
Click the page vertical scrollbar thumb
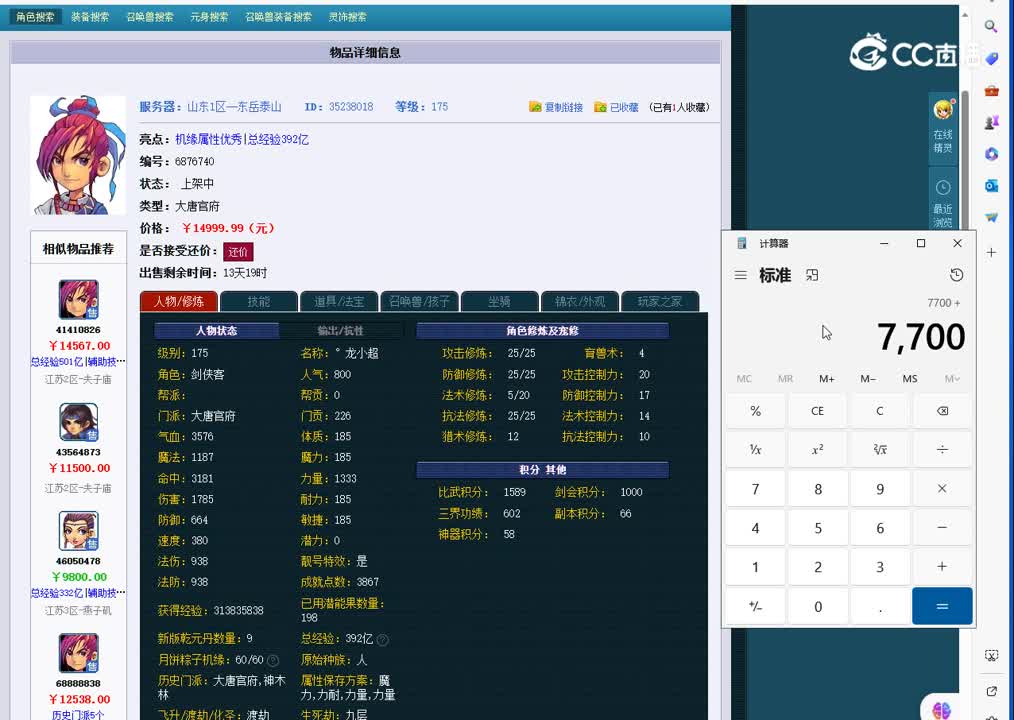pos(964,158)
